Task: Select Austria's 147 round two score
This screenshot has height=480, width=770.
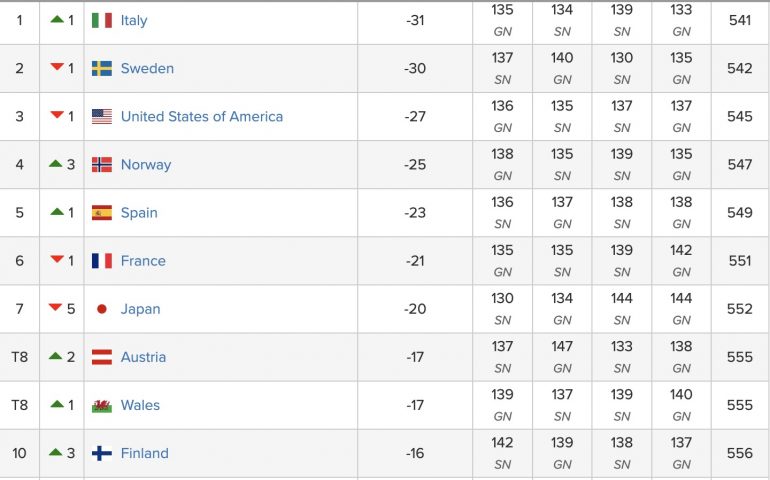Action: [x=562, y=346]
